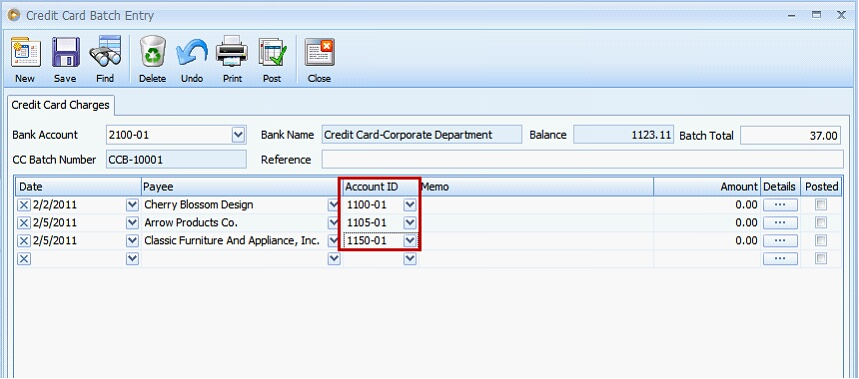Click the X icon on the empty row
The image size is (859, 379).
coord(24,259)
